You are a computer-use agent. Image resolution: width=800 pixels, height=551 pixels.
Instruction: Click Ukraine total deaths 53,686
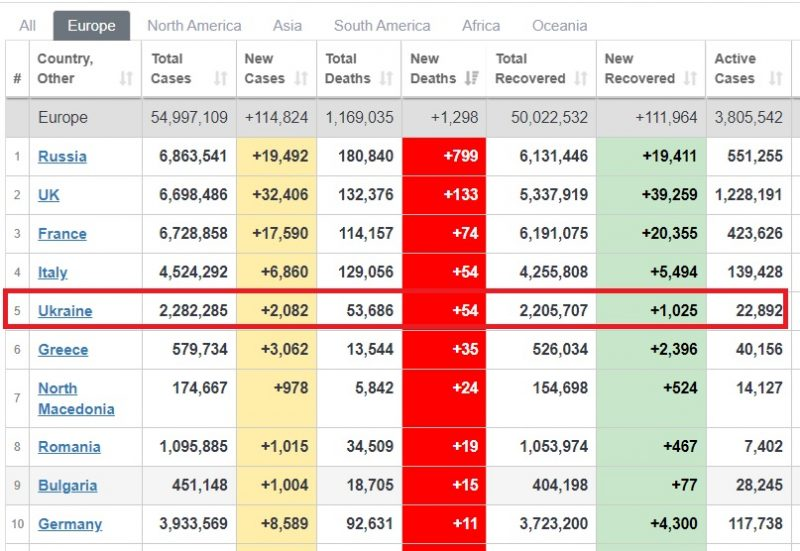point(370,311)
